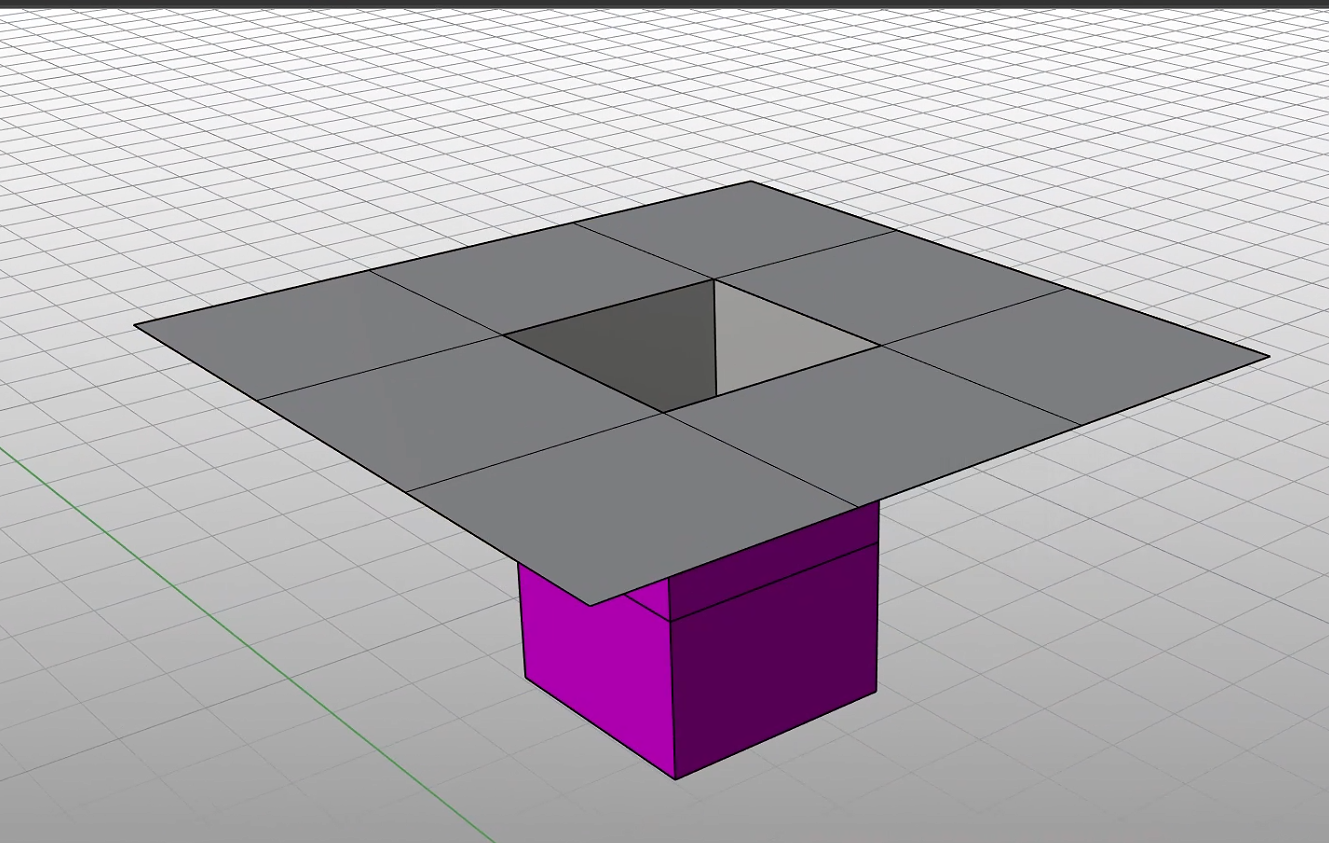Click the rightmost corner point of gray surface

pyautogui.click(x=1269, y=356)
